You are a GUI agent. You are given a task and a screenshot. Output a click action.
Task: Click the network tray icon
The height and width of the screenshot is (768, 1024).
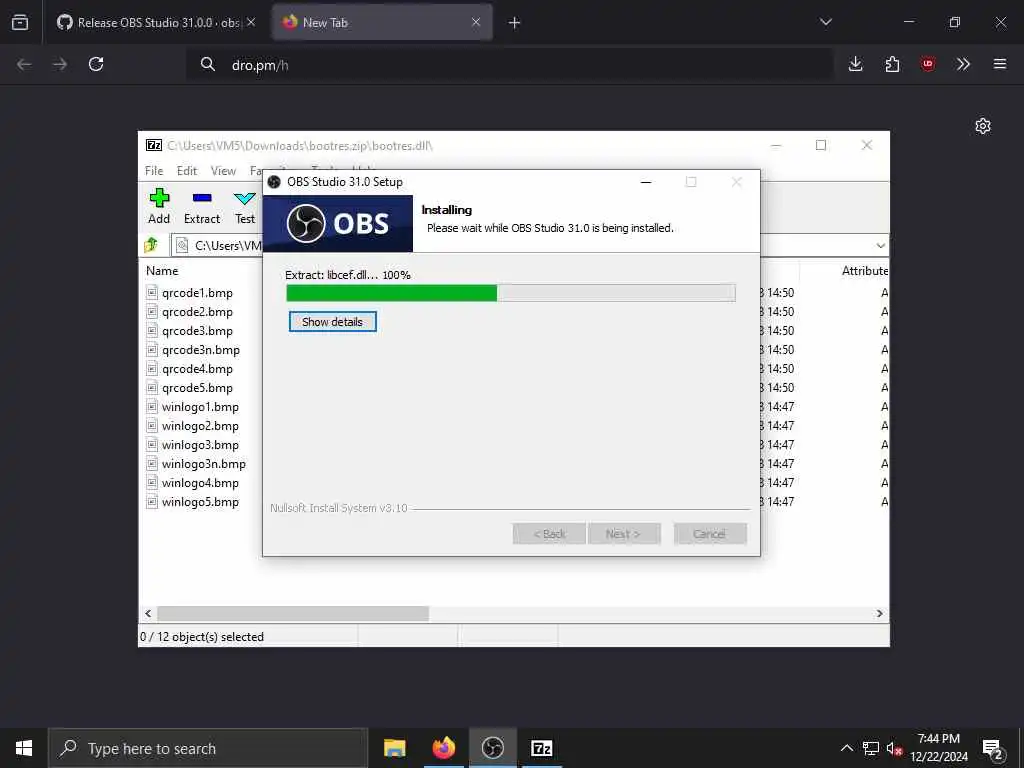click(x=871, y=748)
